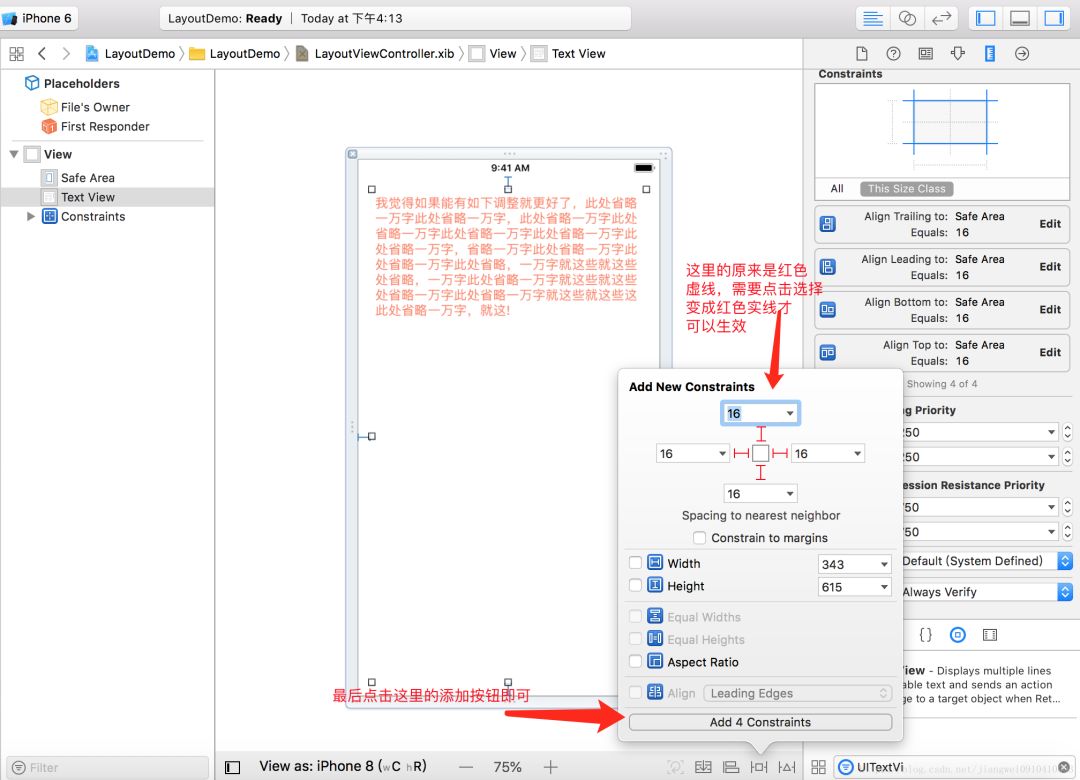
Task: Toggle the bottom spacing strut
Action: tap(760, 473)
